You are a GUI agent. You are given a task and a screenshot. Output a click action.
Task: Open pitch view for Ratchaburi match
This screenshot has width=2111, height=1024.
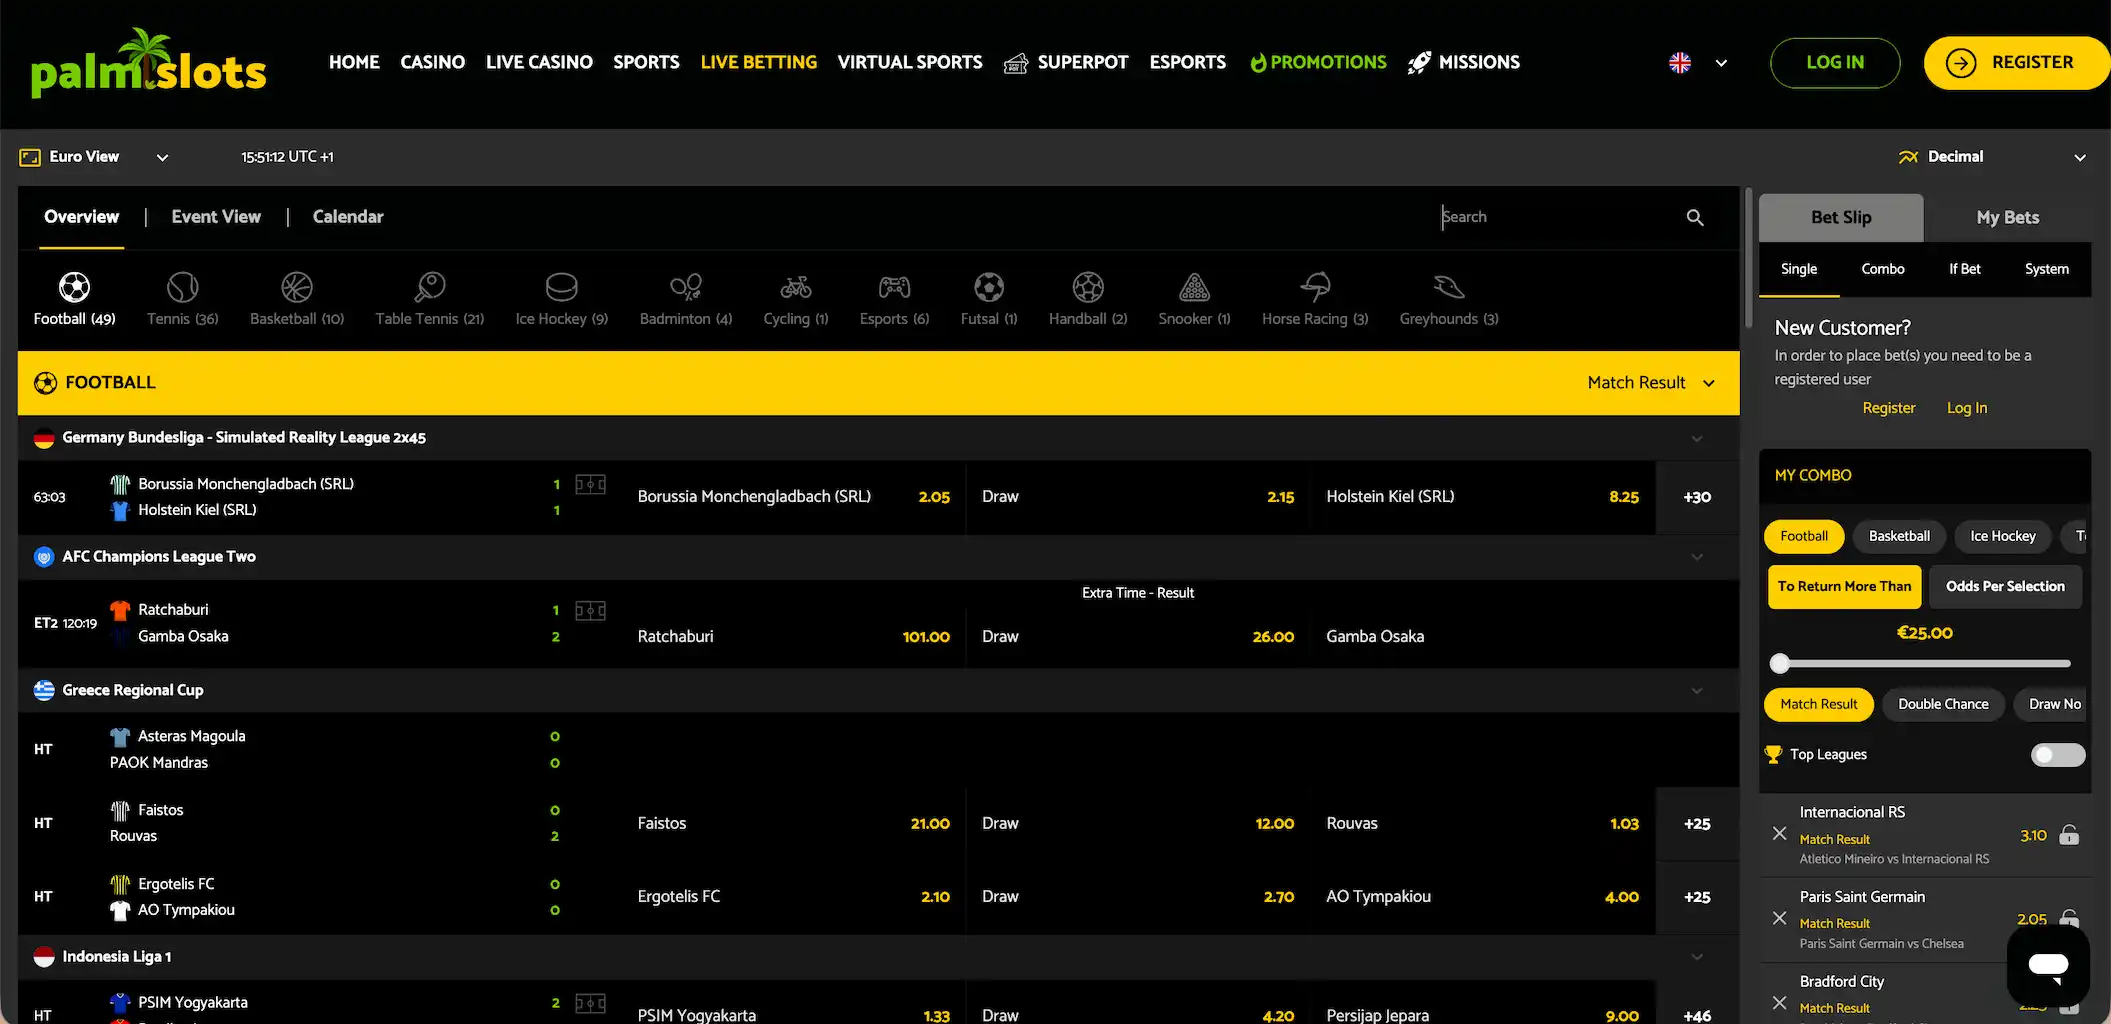[590, 611]
